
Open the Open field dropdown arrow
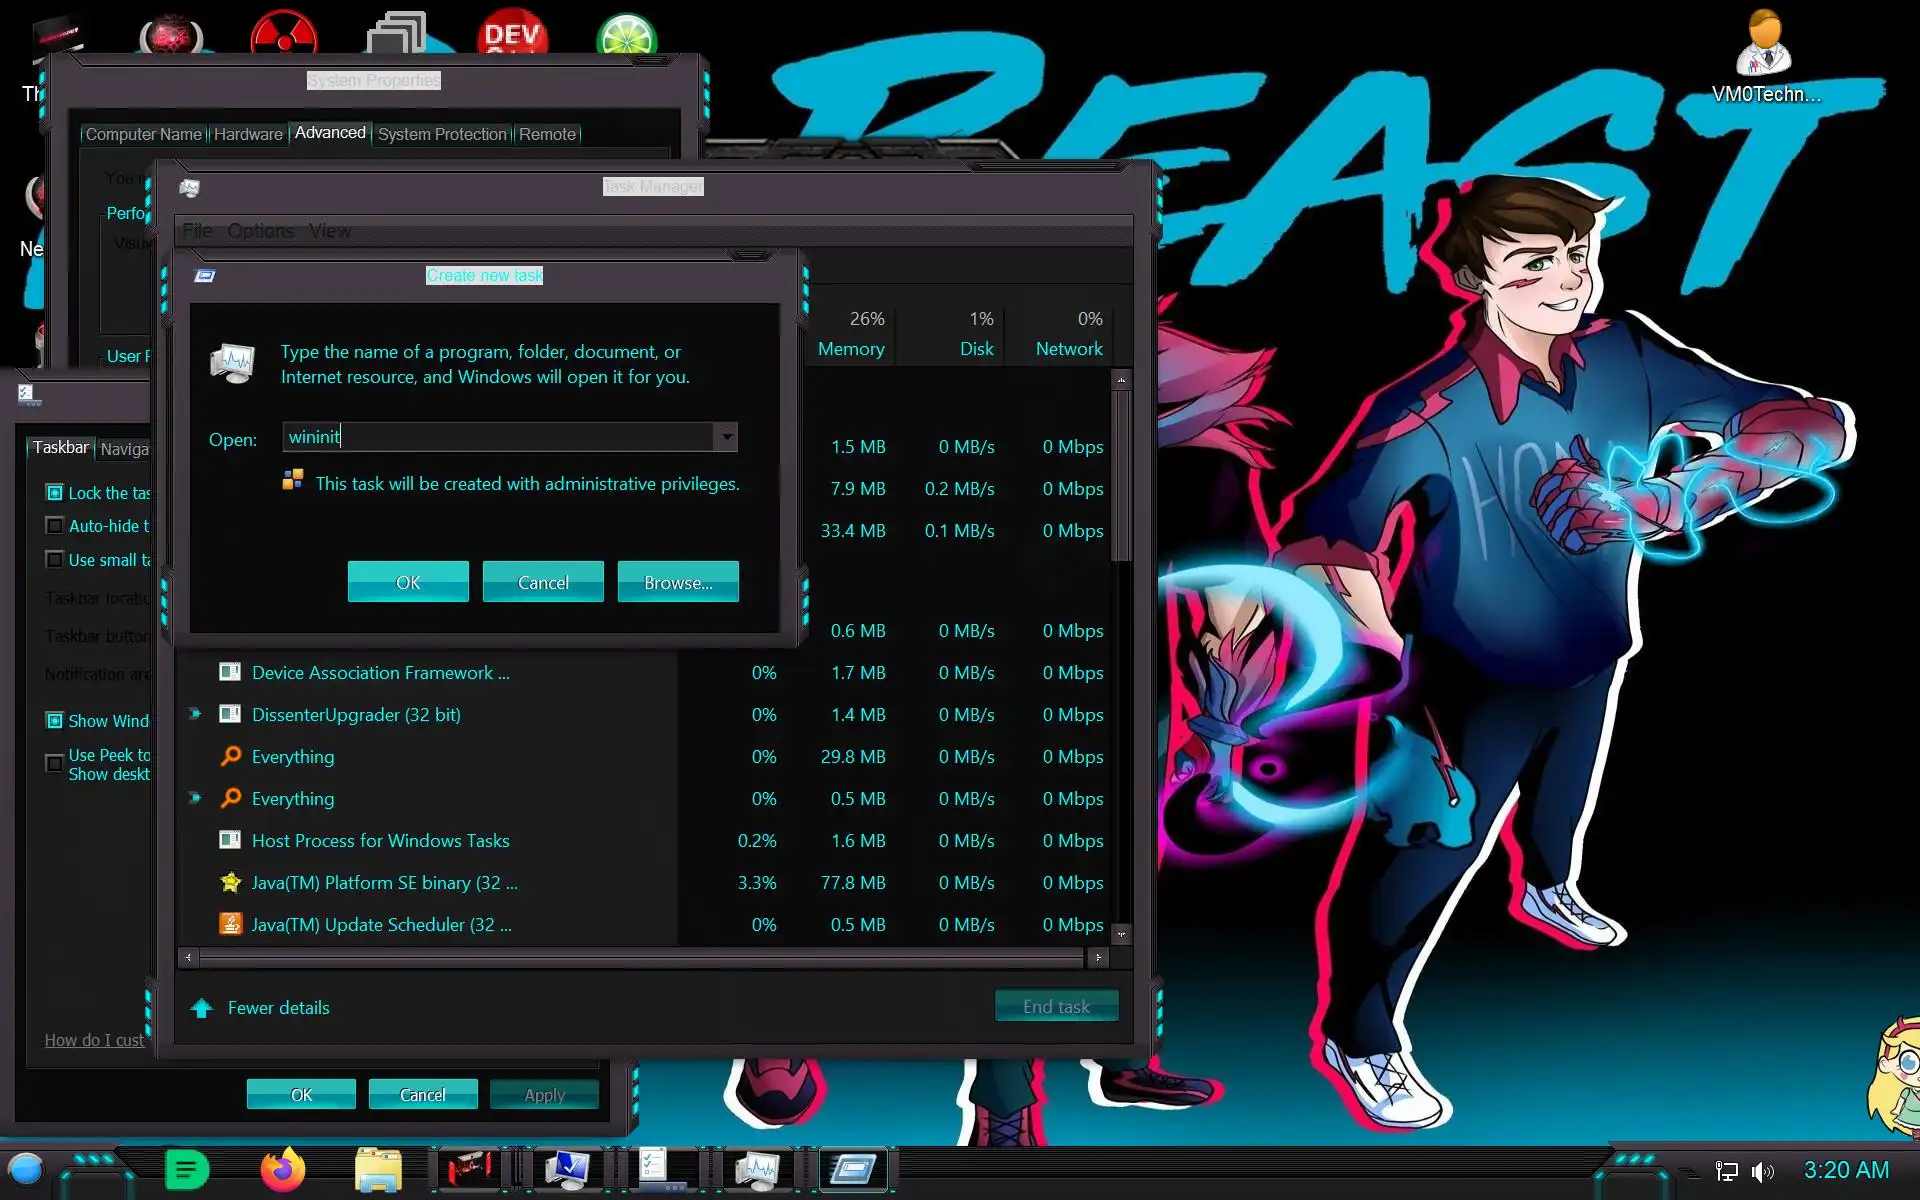tap(726, 437)
